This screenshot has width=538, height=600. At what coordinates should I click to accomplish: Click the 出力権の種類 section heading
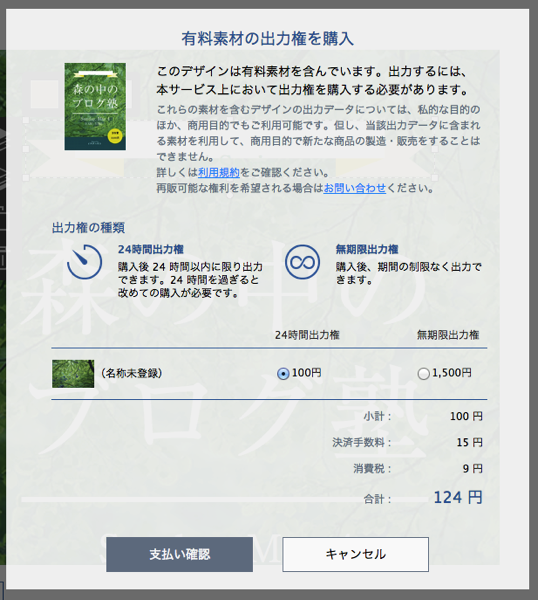coord(88,228)
